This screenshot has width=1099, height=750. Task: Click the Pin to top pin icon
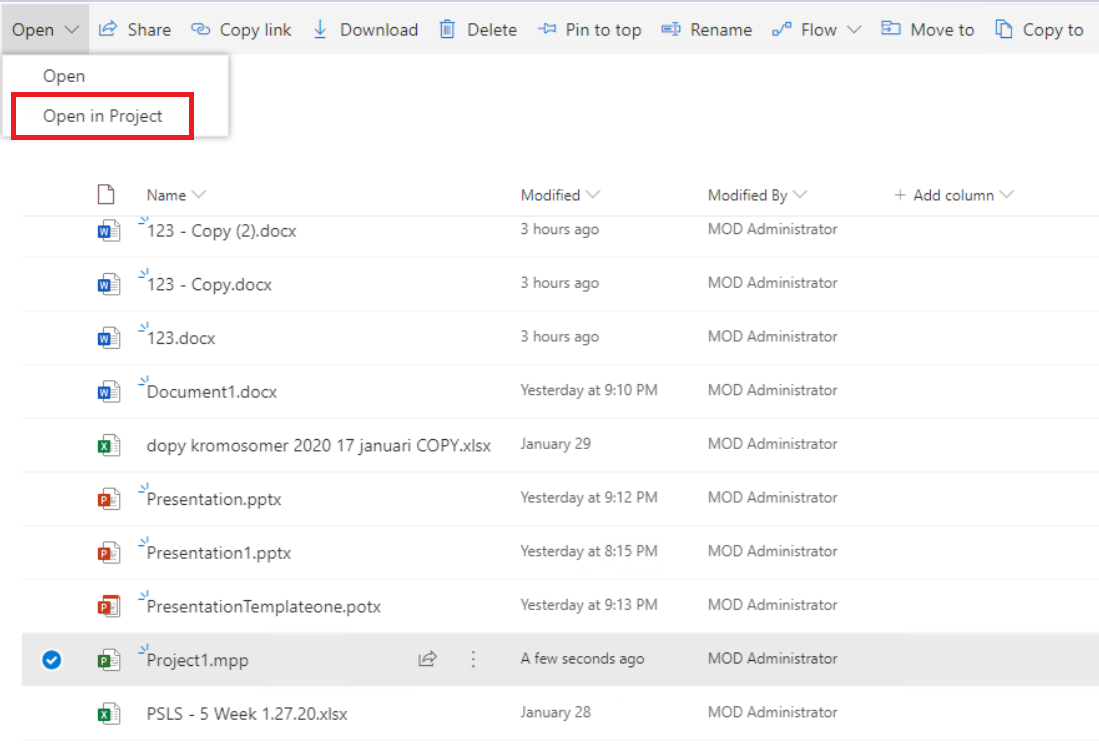(547, 29)
